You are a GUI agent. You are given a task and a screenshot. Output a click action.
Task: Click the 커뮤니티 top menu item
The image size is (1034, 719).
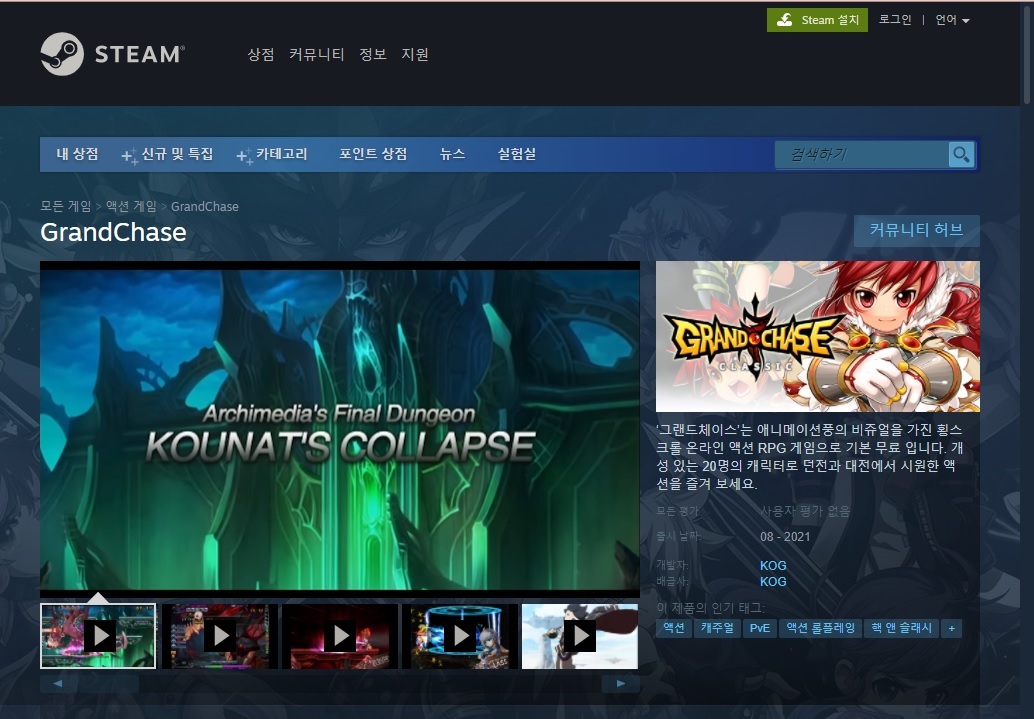[317, 55]
